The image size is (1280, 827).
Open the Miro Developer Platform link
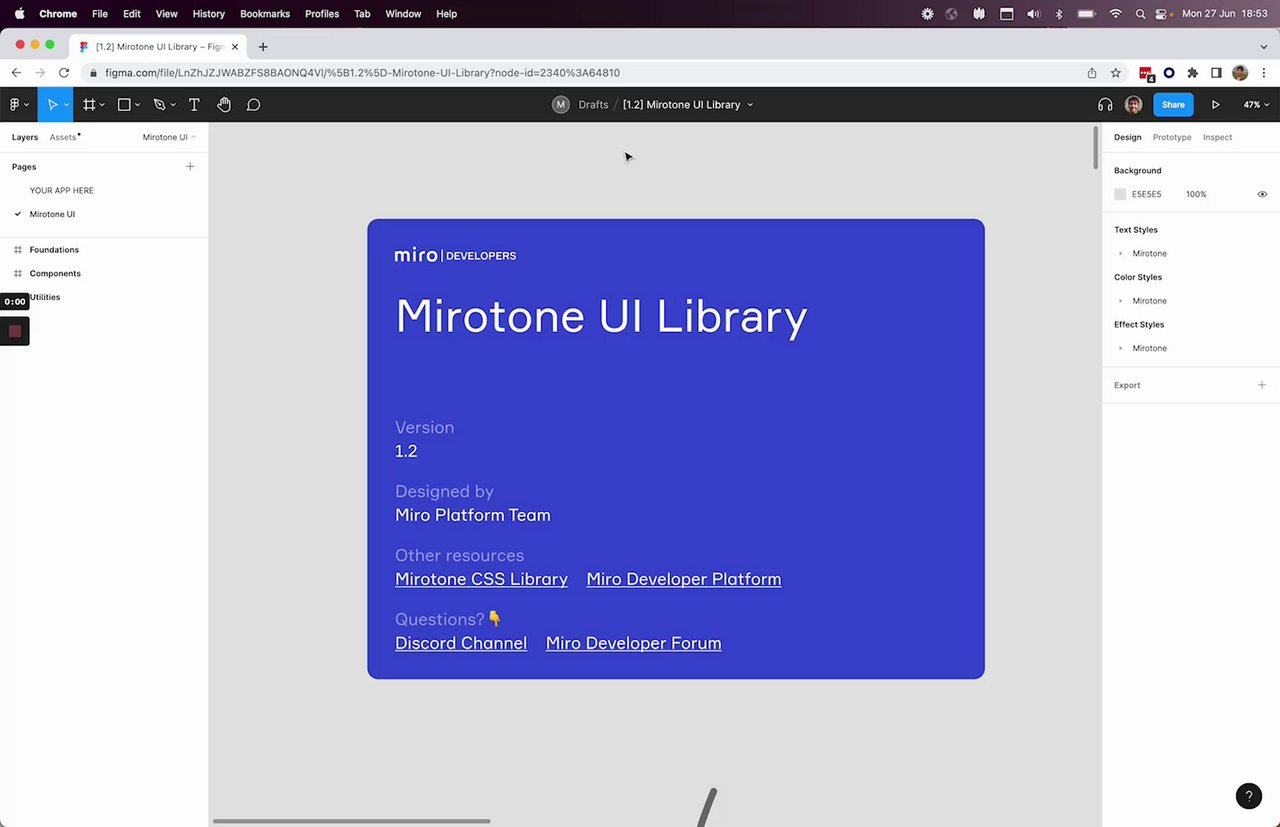coord(684,579)
